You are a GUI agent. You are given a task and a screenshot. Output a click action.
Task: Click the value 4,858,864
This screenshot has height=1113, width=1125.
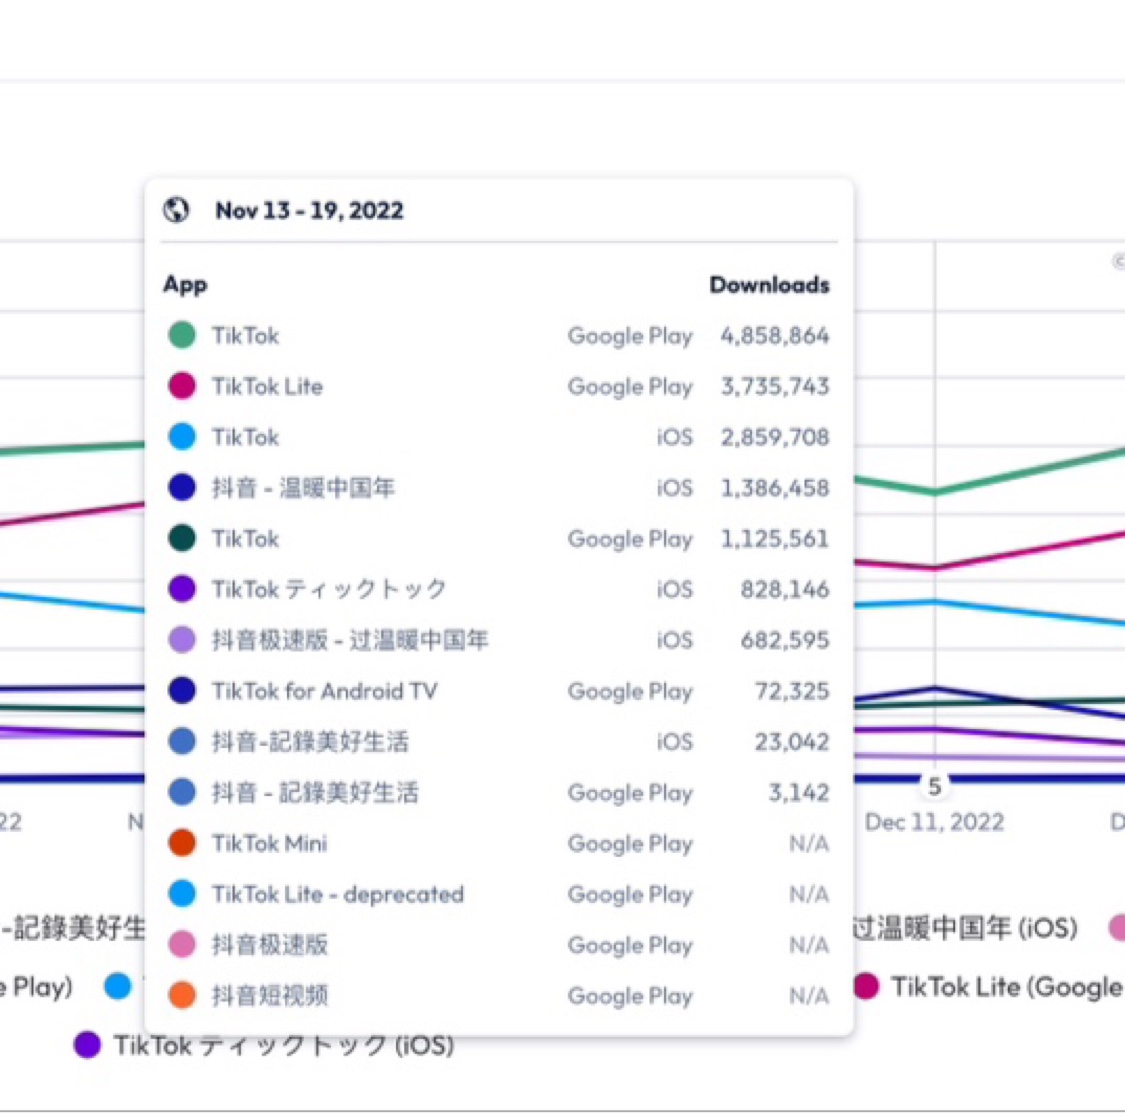[775, 336]
